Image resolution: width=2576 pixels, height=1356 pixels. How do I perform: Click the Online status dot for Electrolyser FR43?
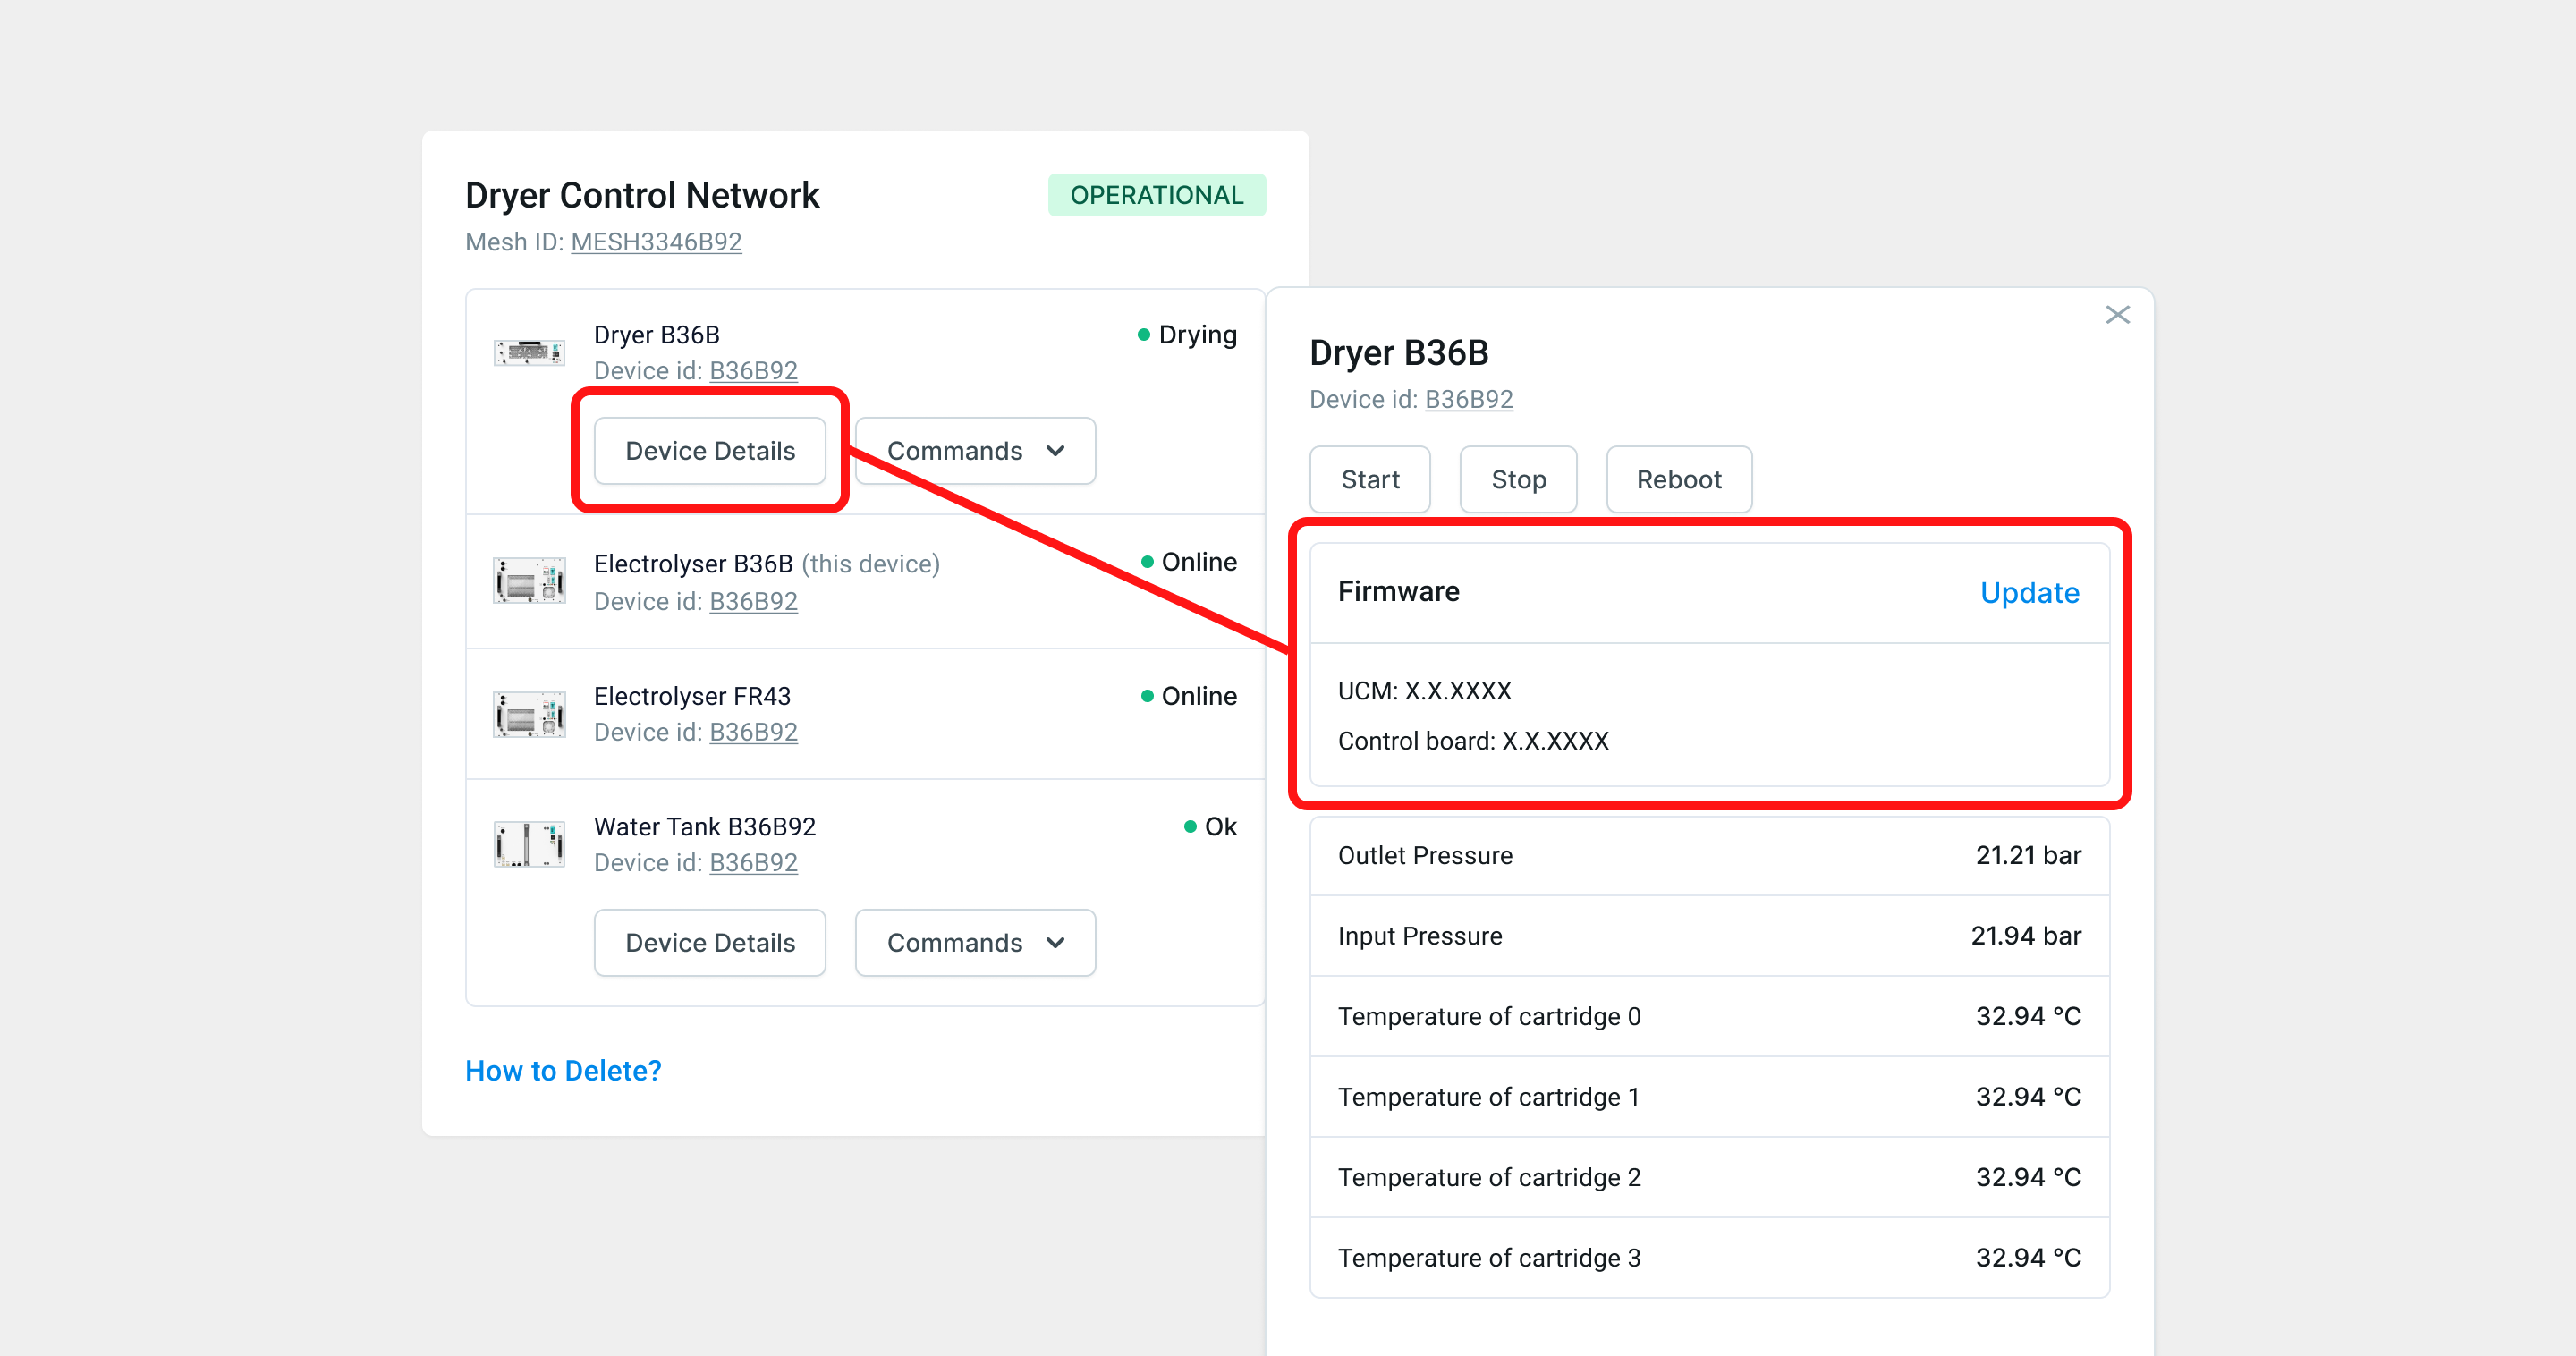pyautogui.click(x=1146, y=695)
